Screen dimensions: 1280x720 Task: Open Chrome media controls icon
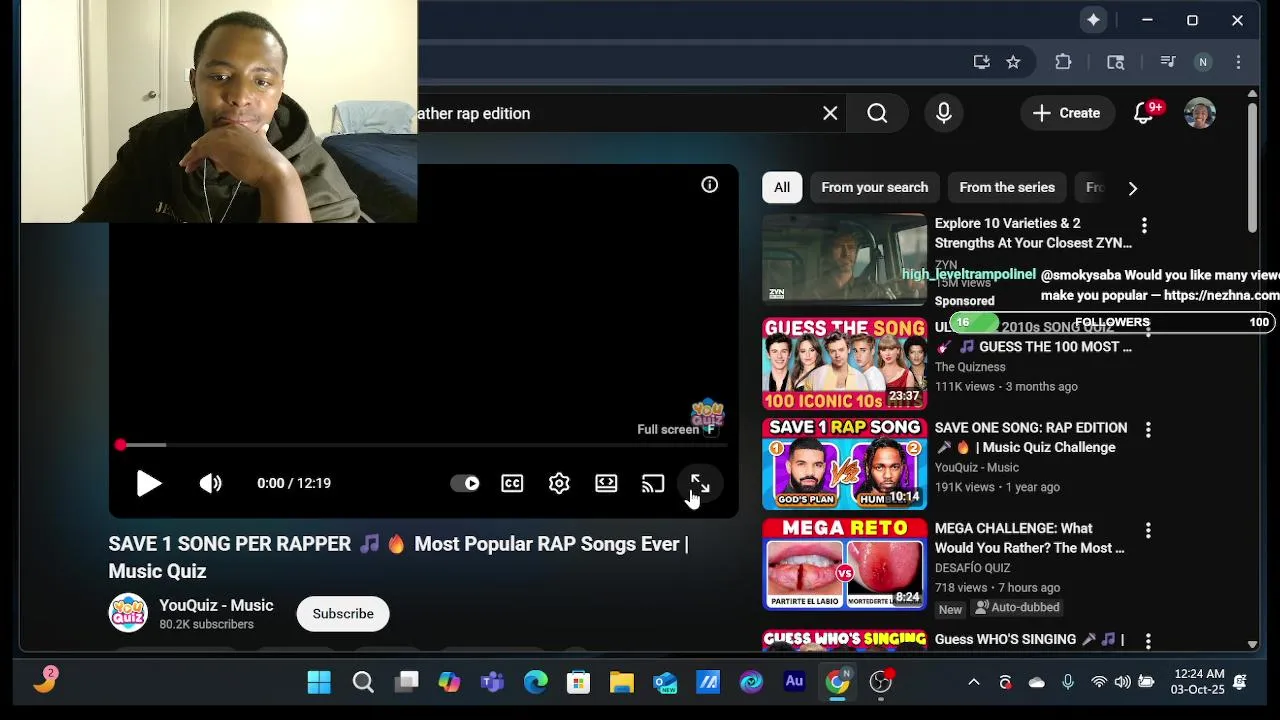pyautogui.click(x=1167, y=62)
